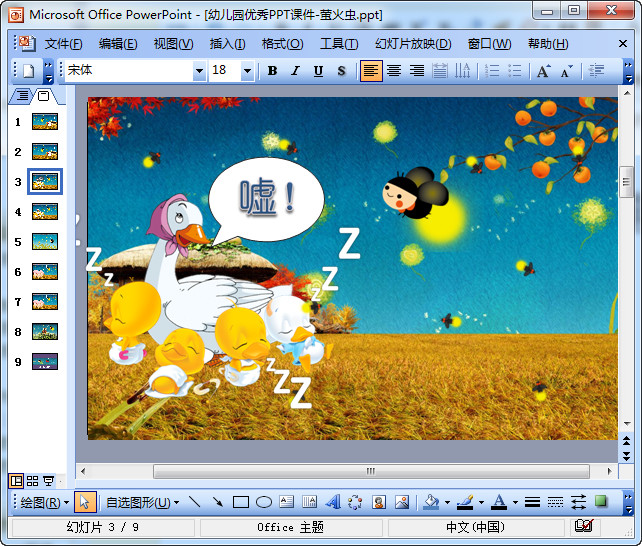Select the Arrow drawing tool
The image size is (642, 546).
pyautogui.click(x=218, y=502)
